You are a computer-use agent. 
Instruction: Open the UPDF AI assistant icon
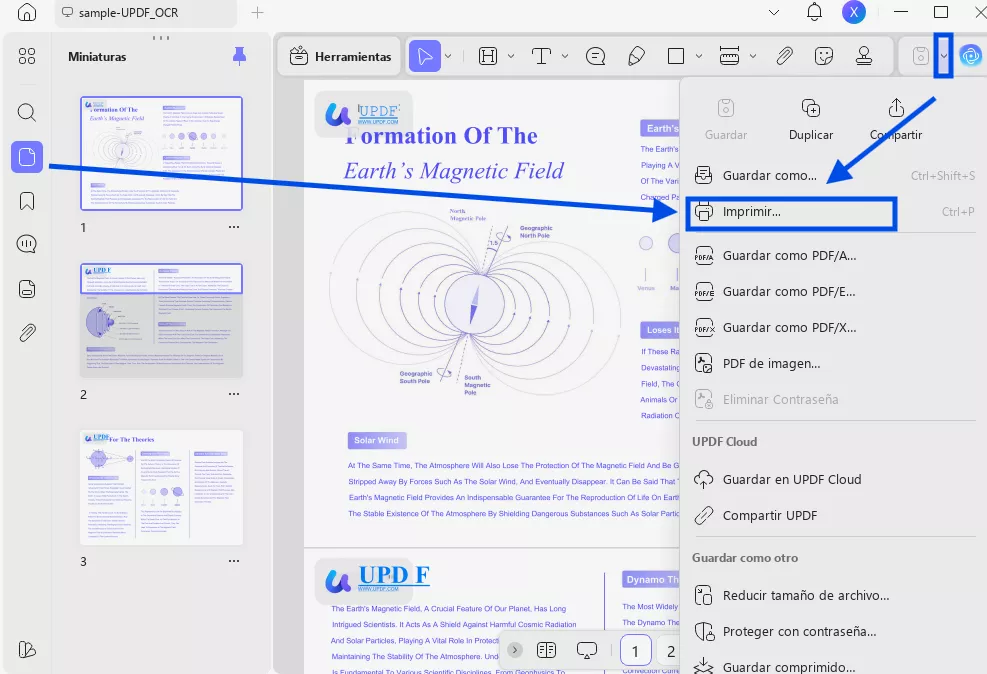point(971,56)
